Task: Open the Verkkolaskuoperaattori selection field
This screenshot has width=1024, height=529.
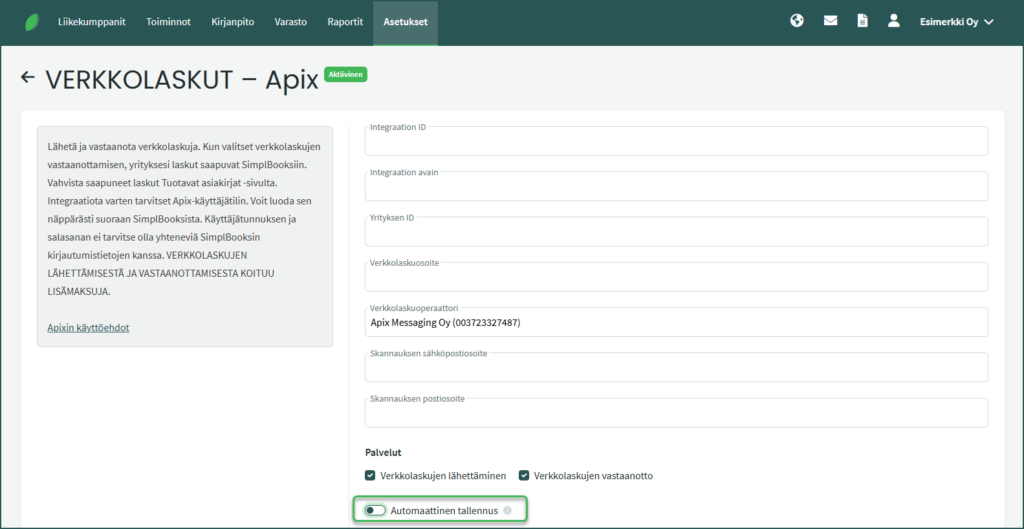Action: click(676, 323)
